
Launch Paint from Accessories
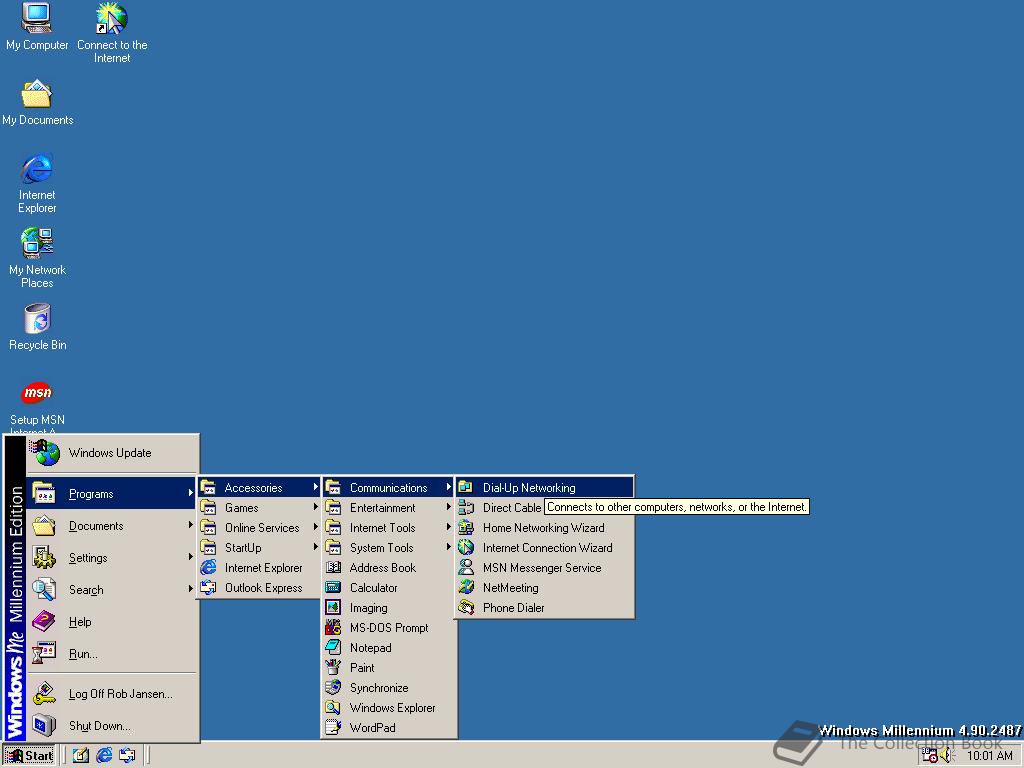(389, 667)
